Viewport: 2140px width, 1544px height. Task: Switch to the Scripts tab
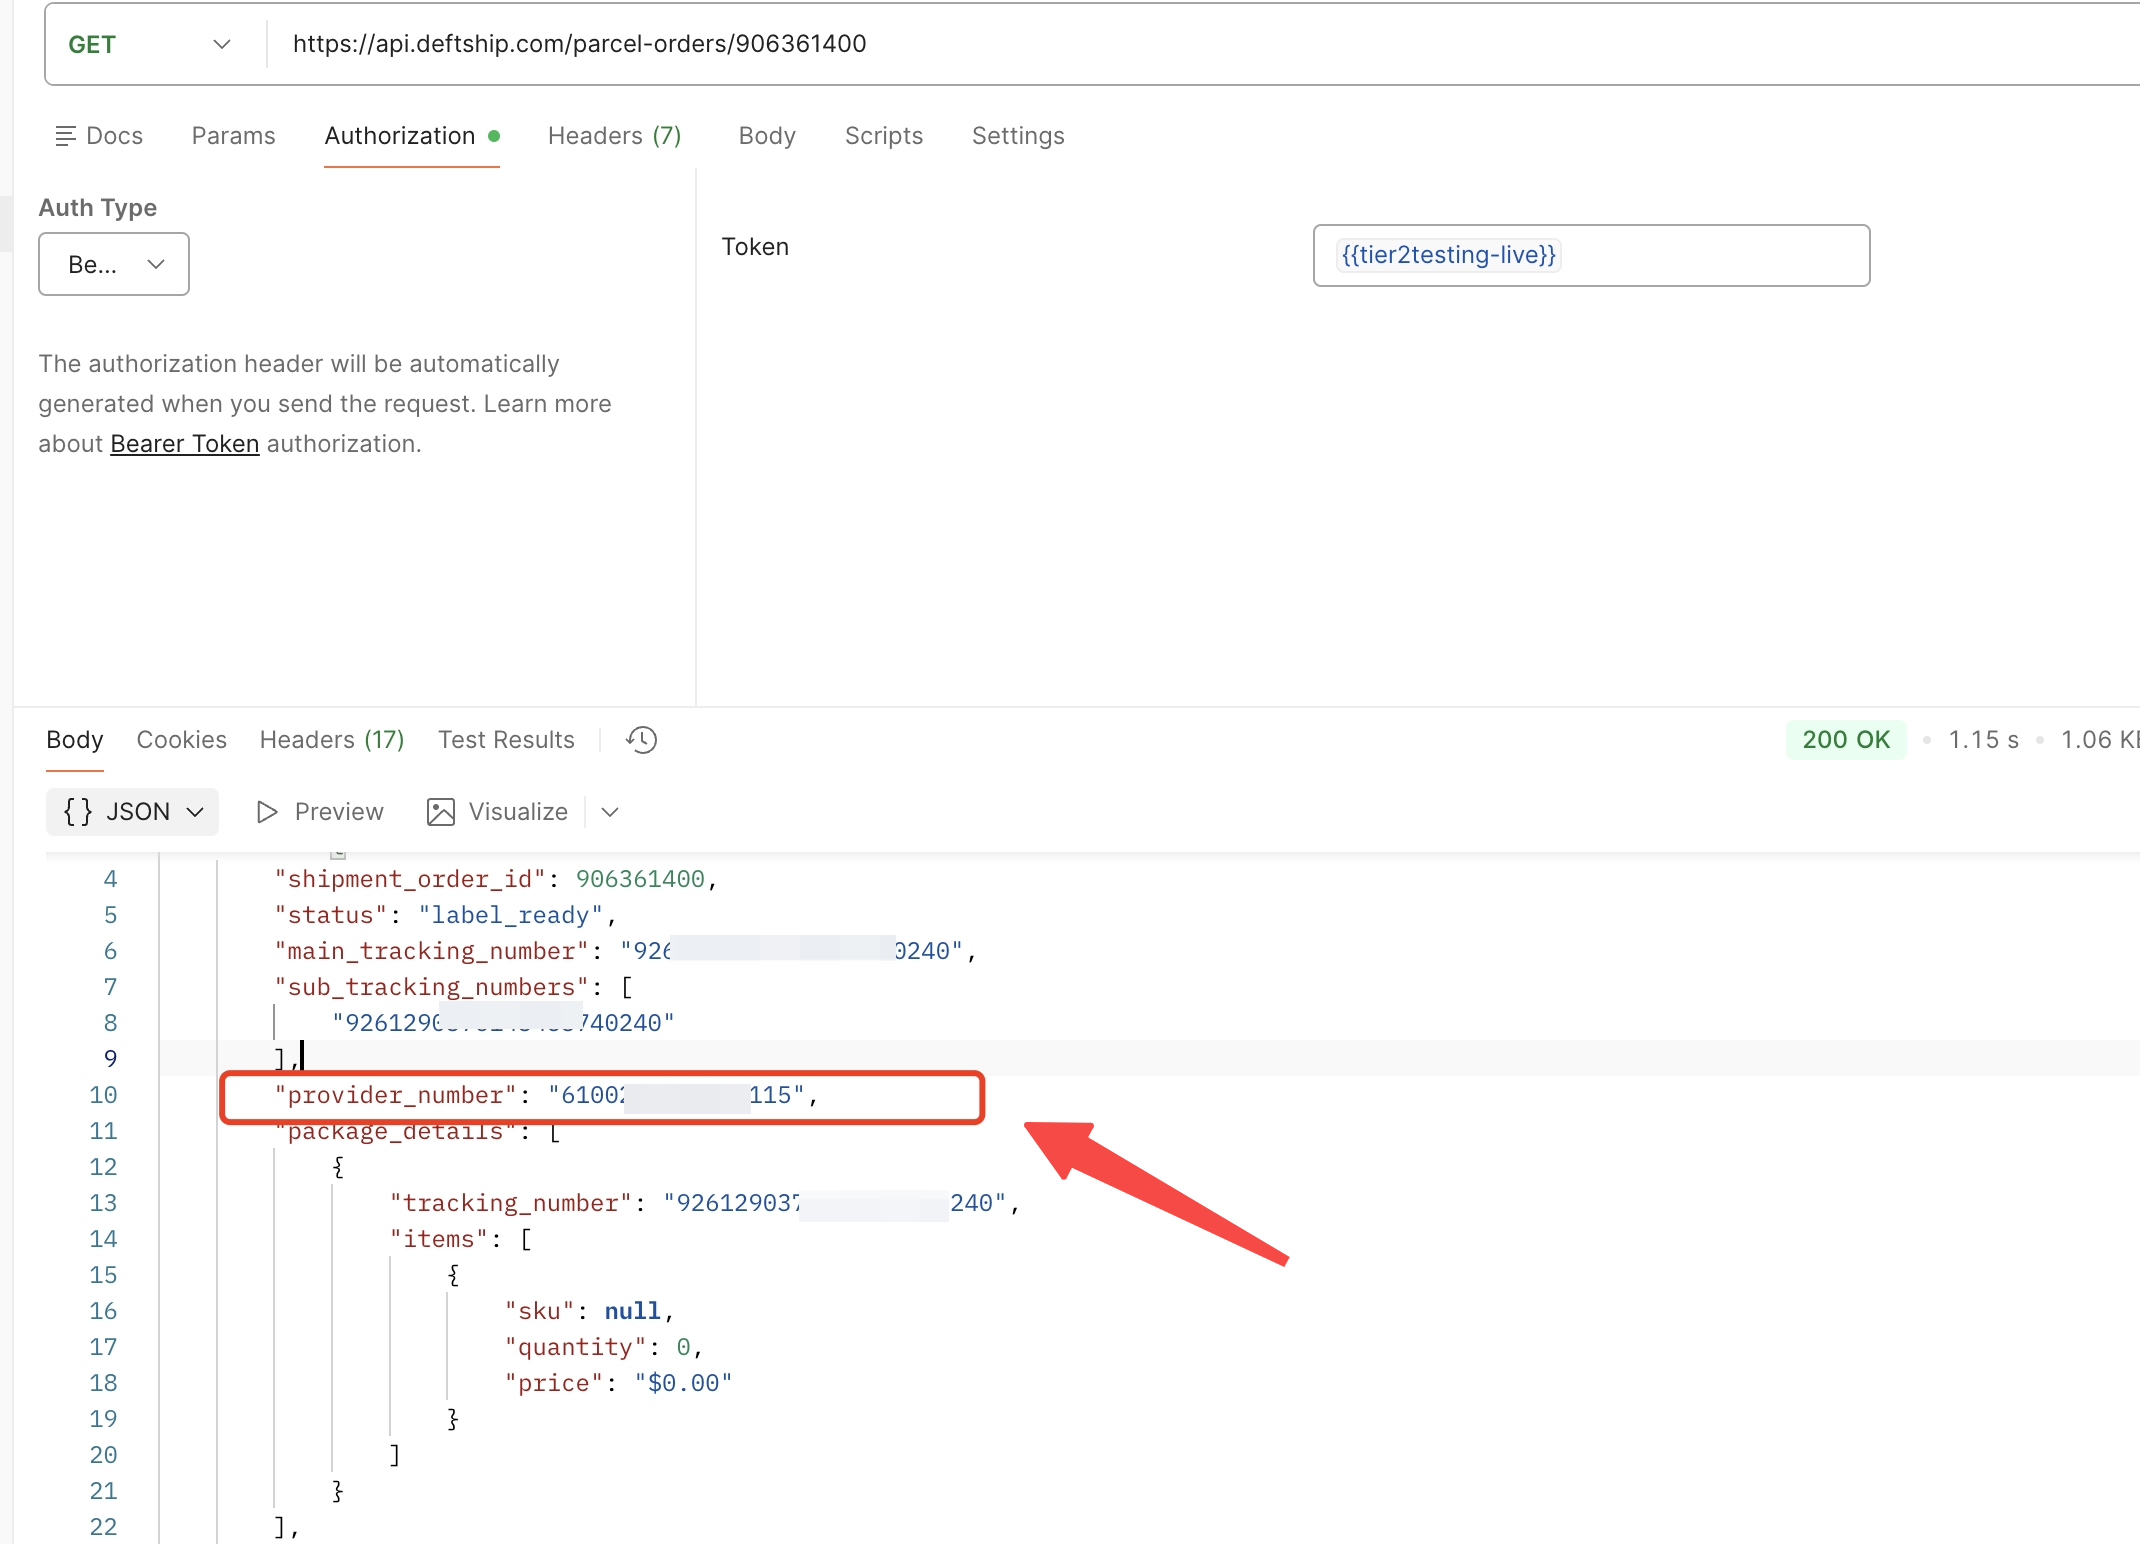pyautogui.click(x=883, y=136)
